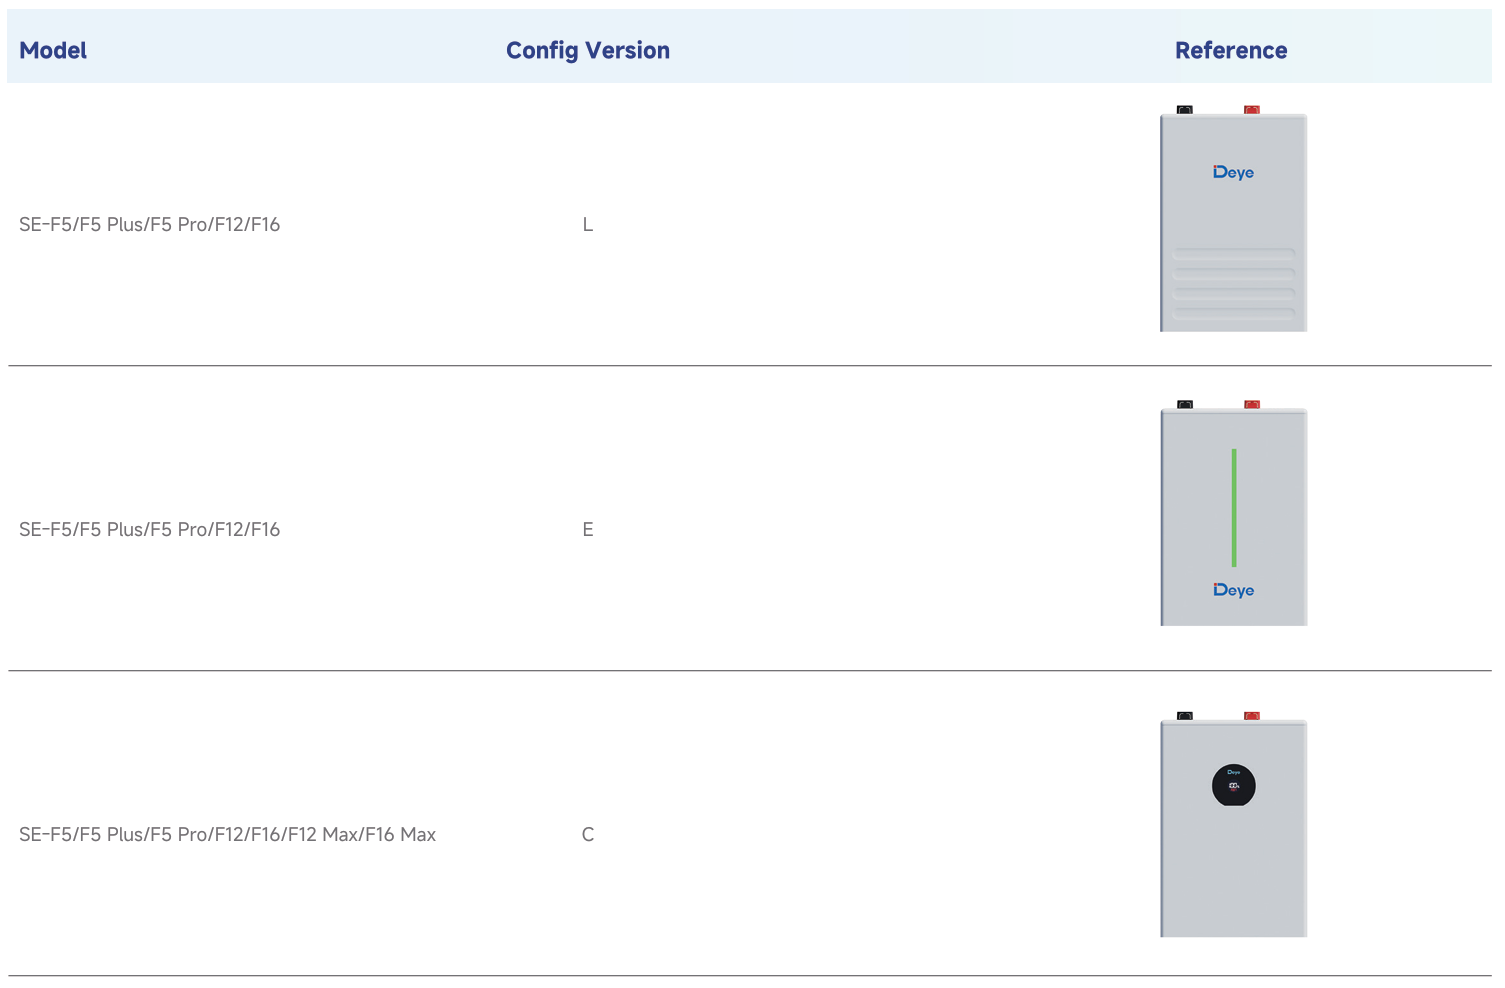Click the Model column header

(53, 50)
